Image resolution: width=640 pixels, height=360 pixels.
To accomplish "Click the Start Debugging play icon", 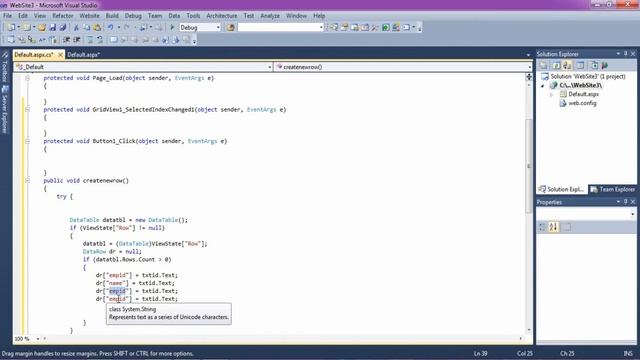I will (172, 27).
